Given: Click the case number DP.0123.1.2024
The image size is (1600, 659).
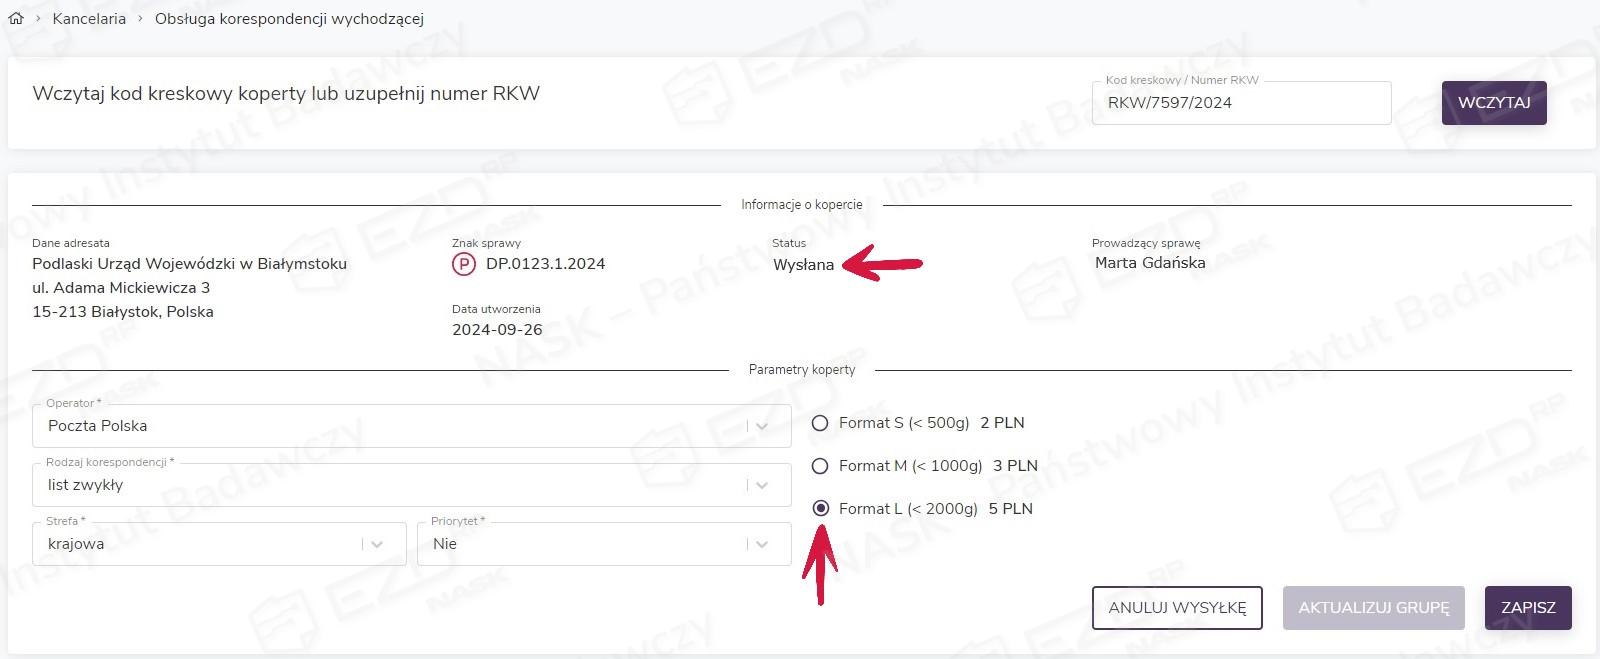Looking at the screenshot, I should tap(545, 264).
